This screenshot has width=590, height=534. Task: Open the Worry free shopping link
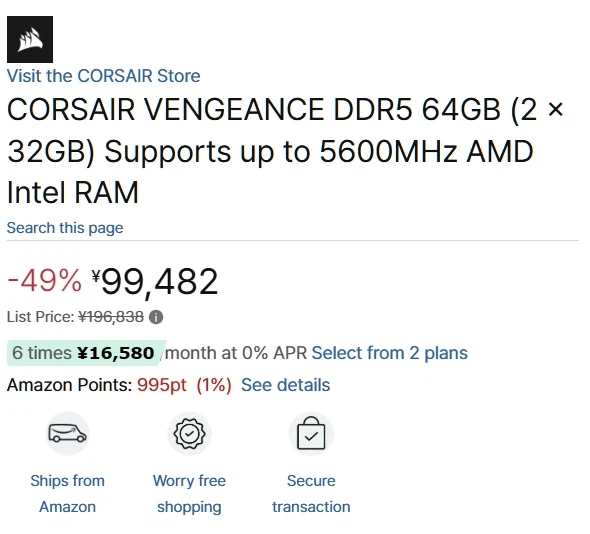point(189,494)
